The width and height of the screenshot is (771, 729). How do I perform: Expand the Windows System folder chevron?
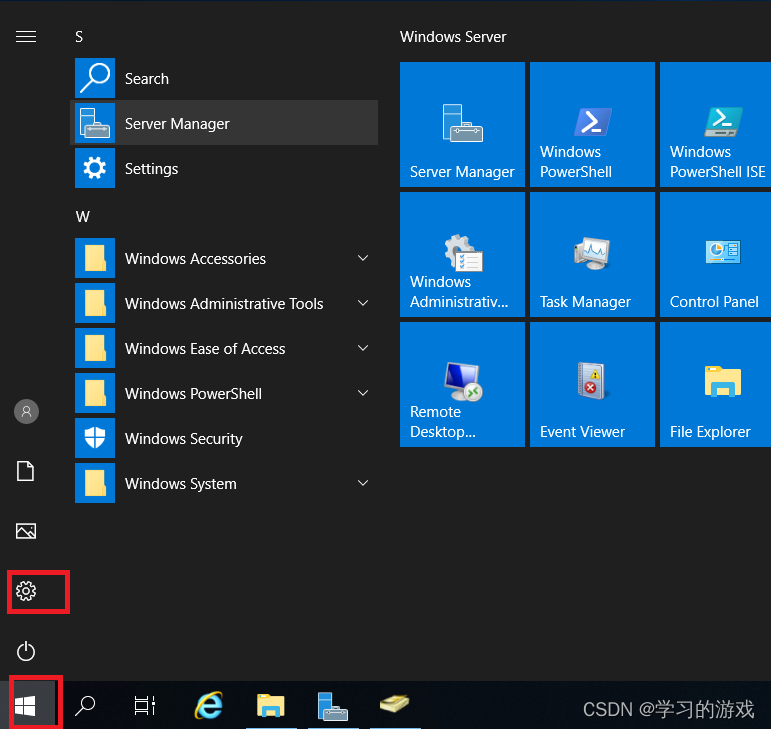(363, 484)
